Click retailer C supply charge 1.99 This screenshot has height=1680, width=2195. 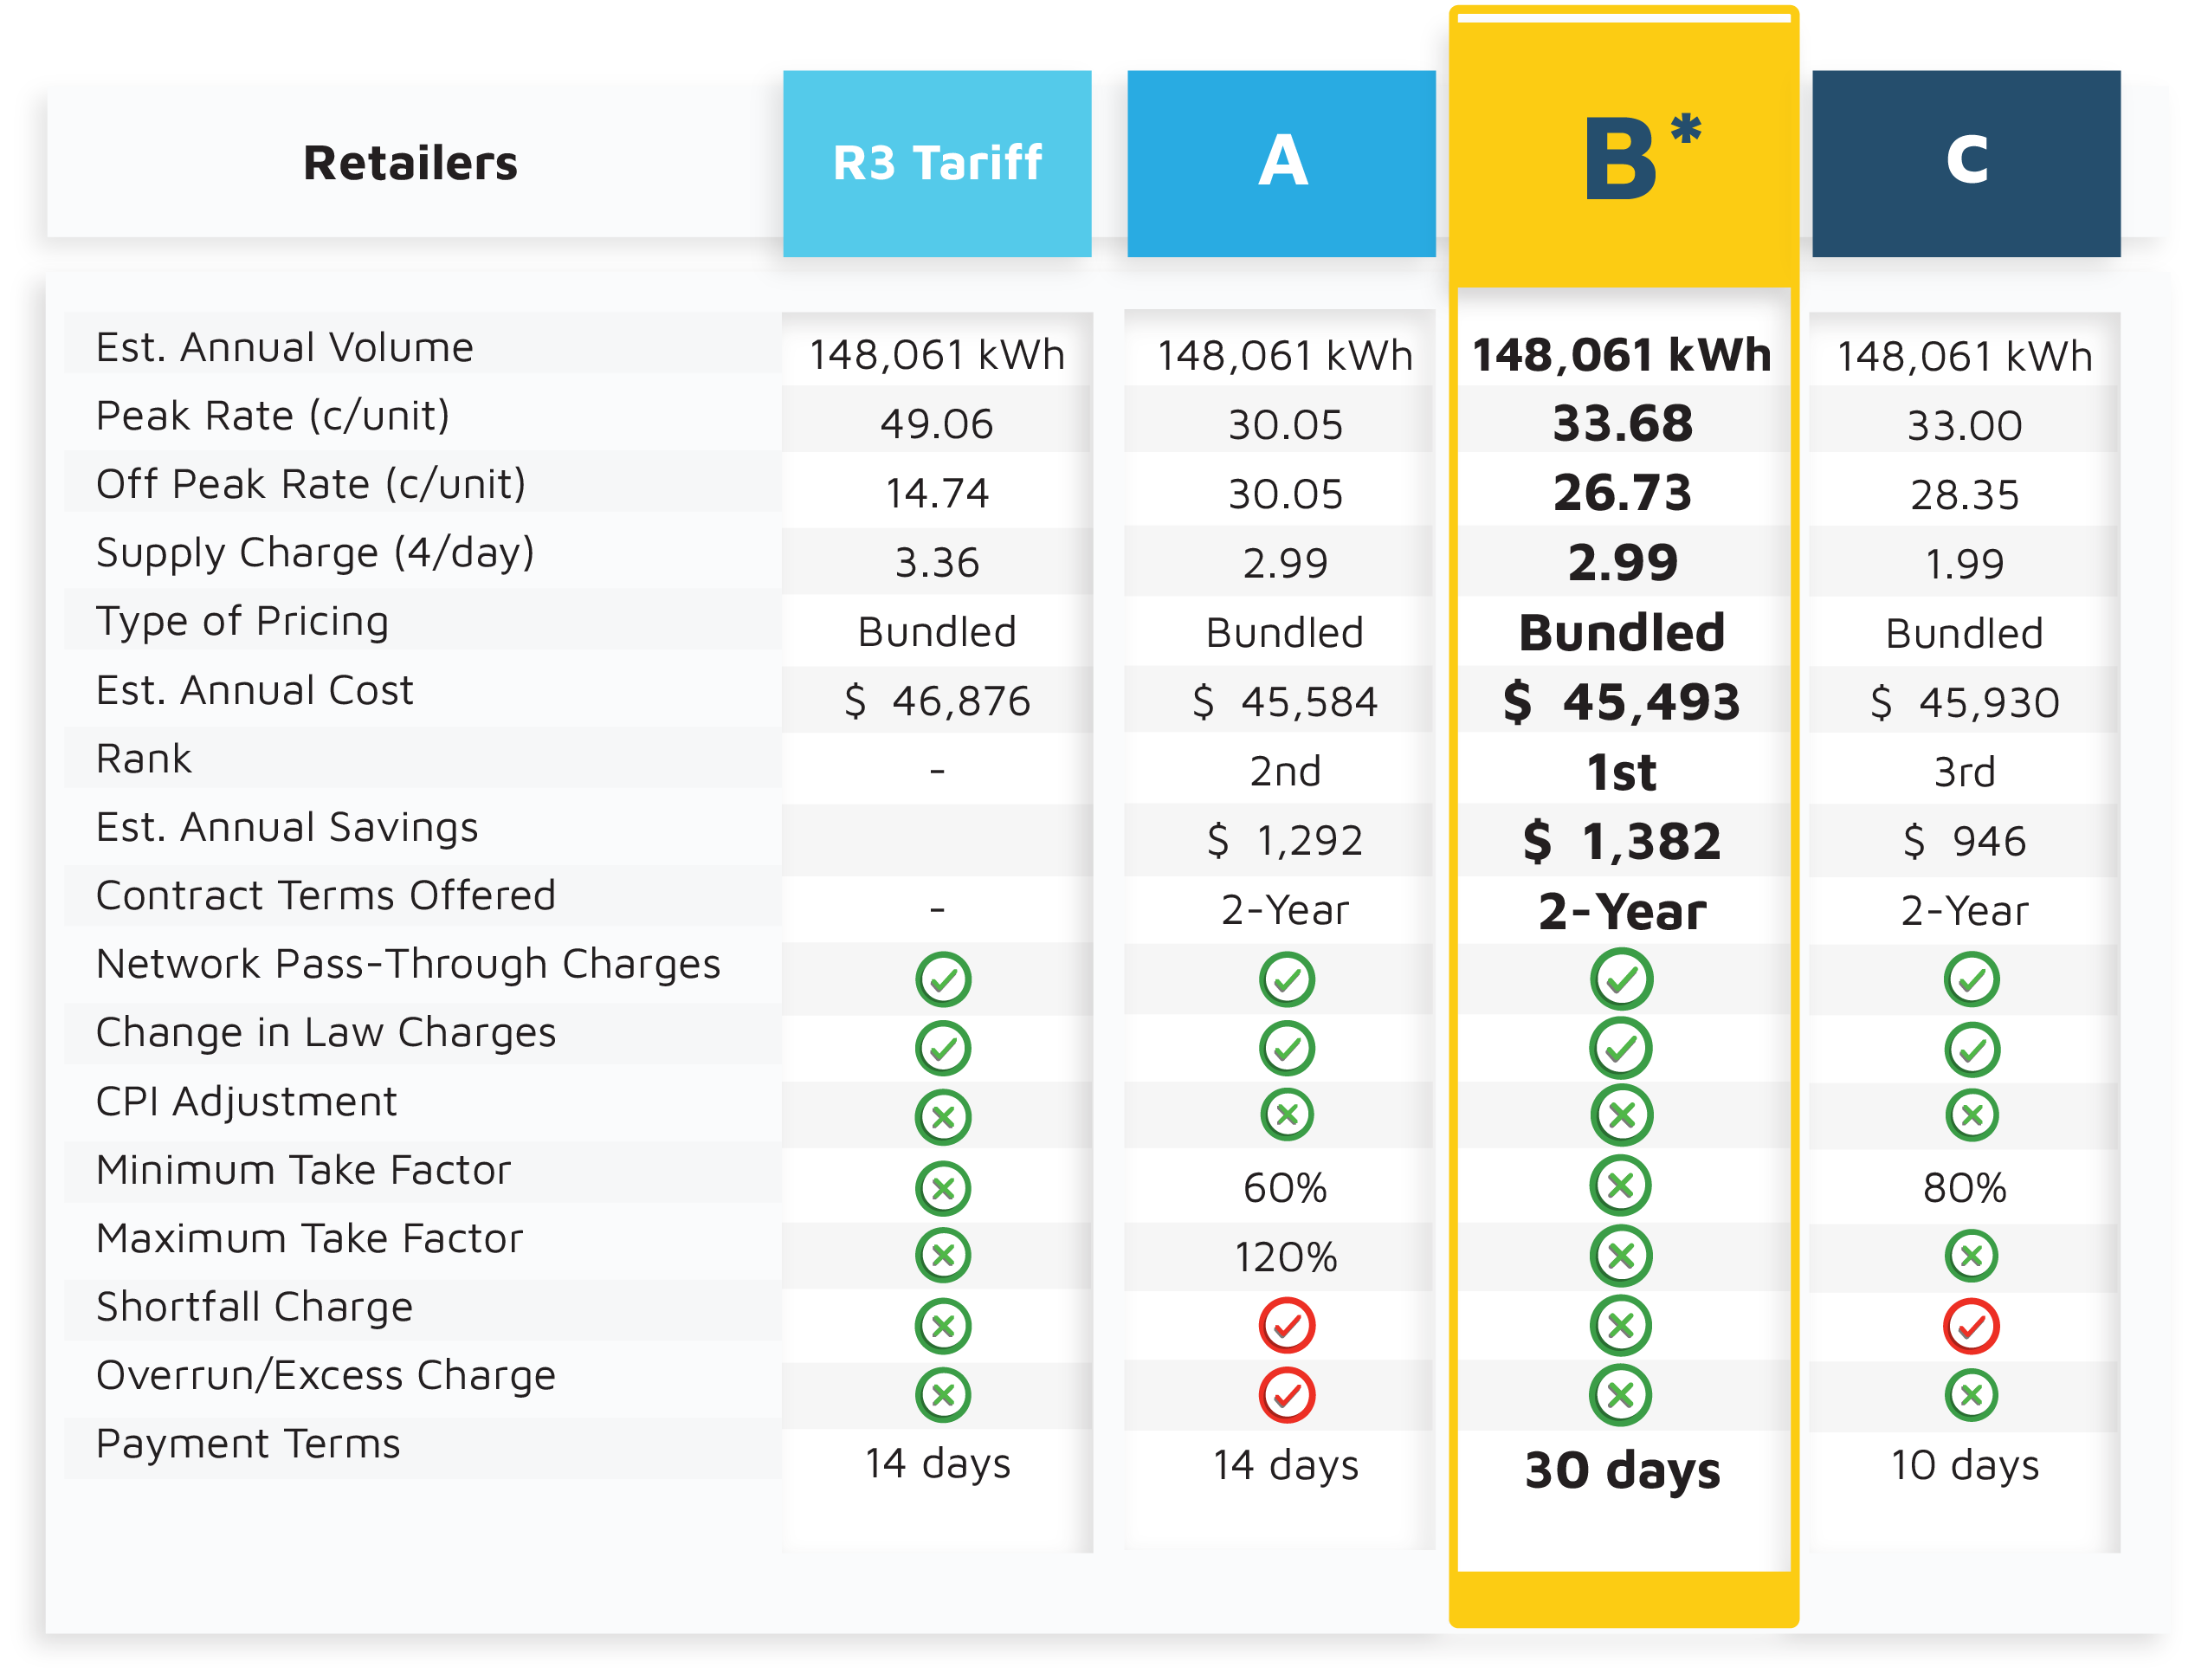tap(1965, 564)
